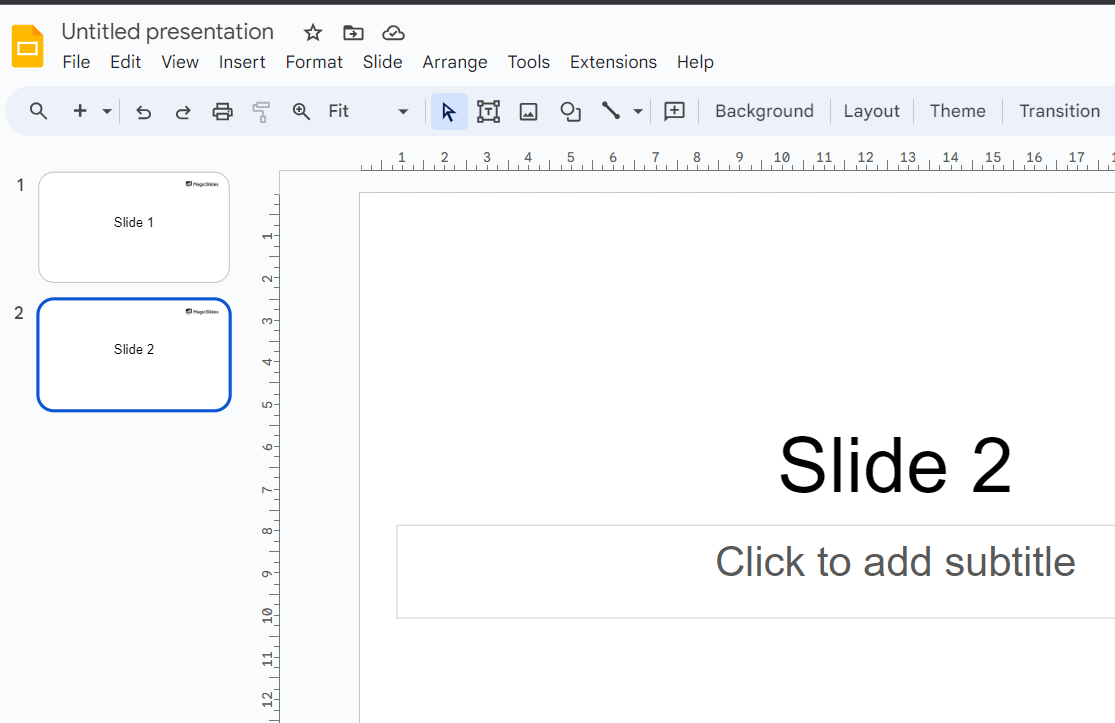1115x723 pixels.
Task: Open the Format menu
Action: pyautogui.click(x=314, y=63)
